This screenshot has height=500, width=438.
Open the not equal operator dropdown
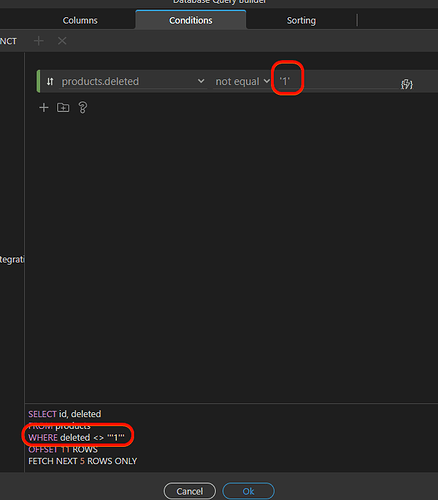[x=242, y=81]
